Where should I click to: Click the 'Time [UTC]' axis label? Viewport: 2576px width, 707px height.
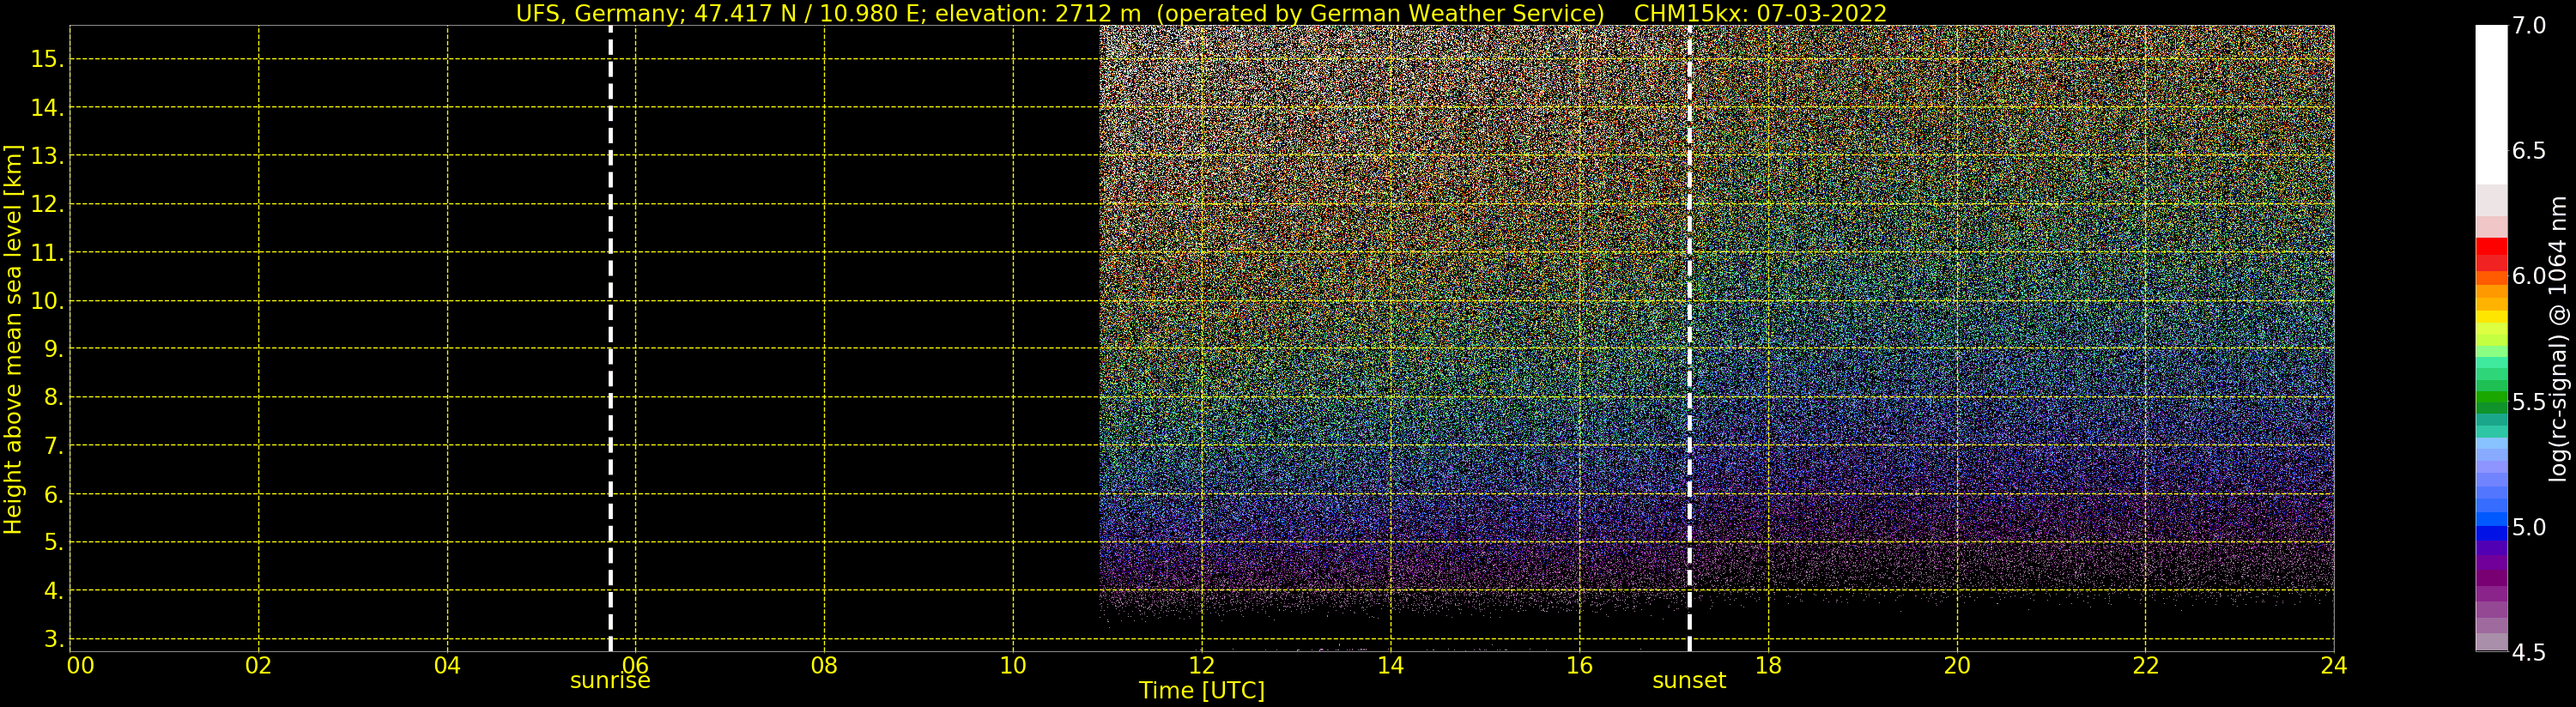click(1201, 691)
